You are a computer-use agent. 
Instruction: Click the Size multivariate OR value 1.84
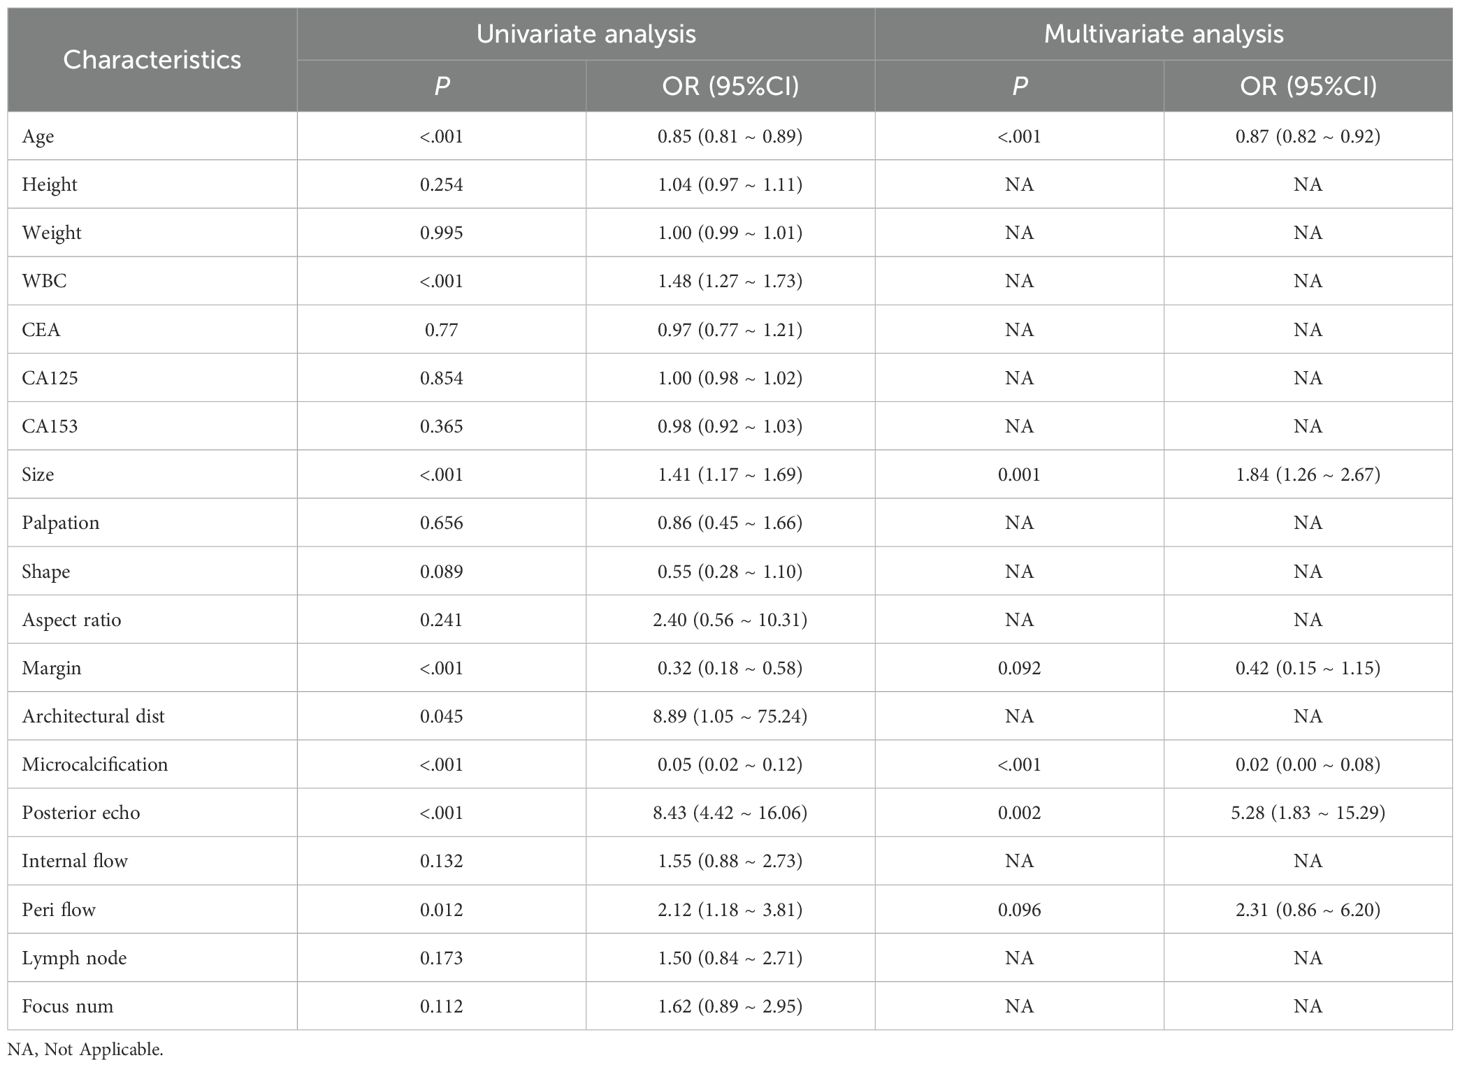[x=1307, y=474]
